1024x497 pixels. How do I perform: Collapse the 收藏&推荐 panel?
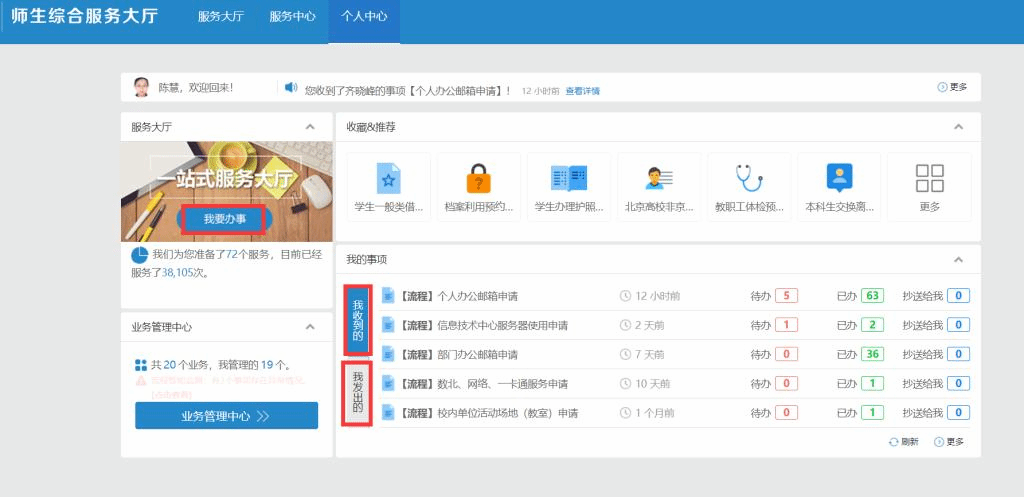(958, 127)
